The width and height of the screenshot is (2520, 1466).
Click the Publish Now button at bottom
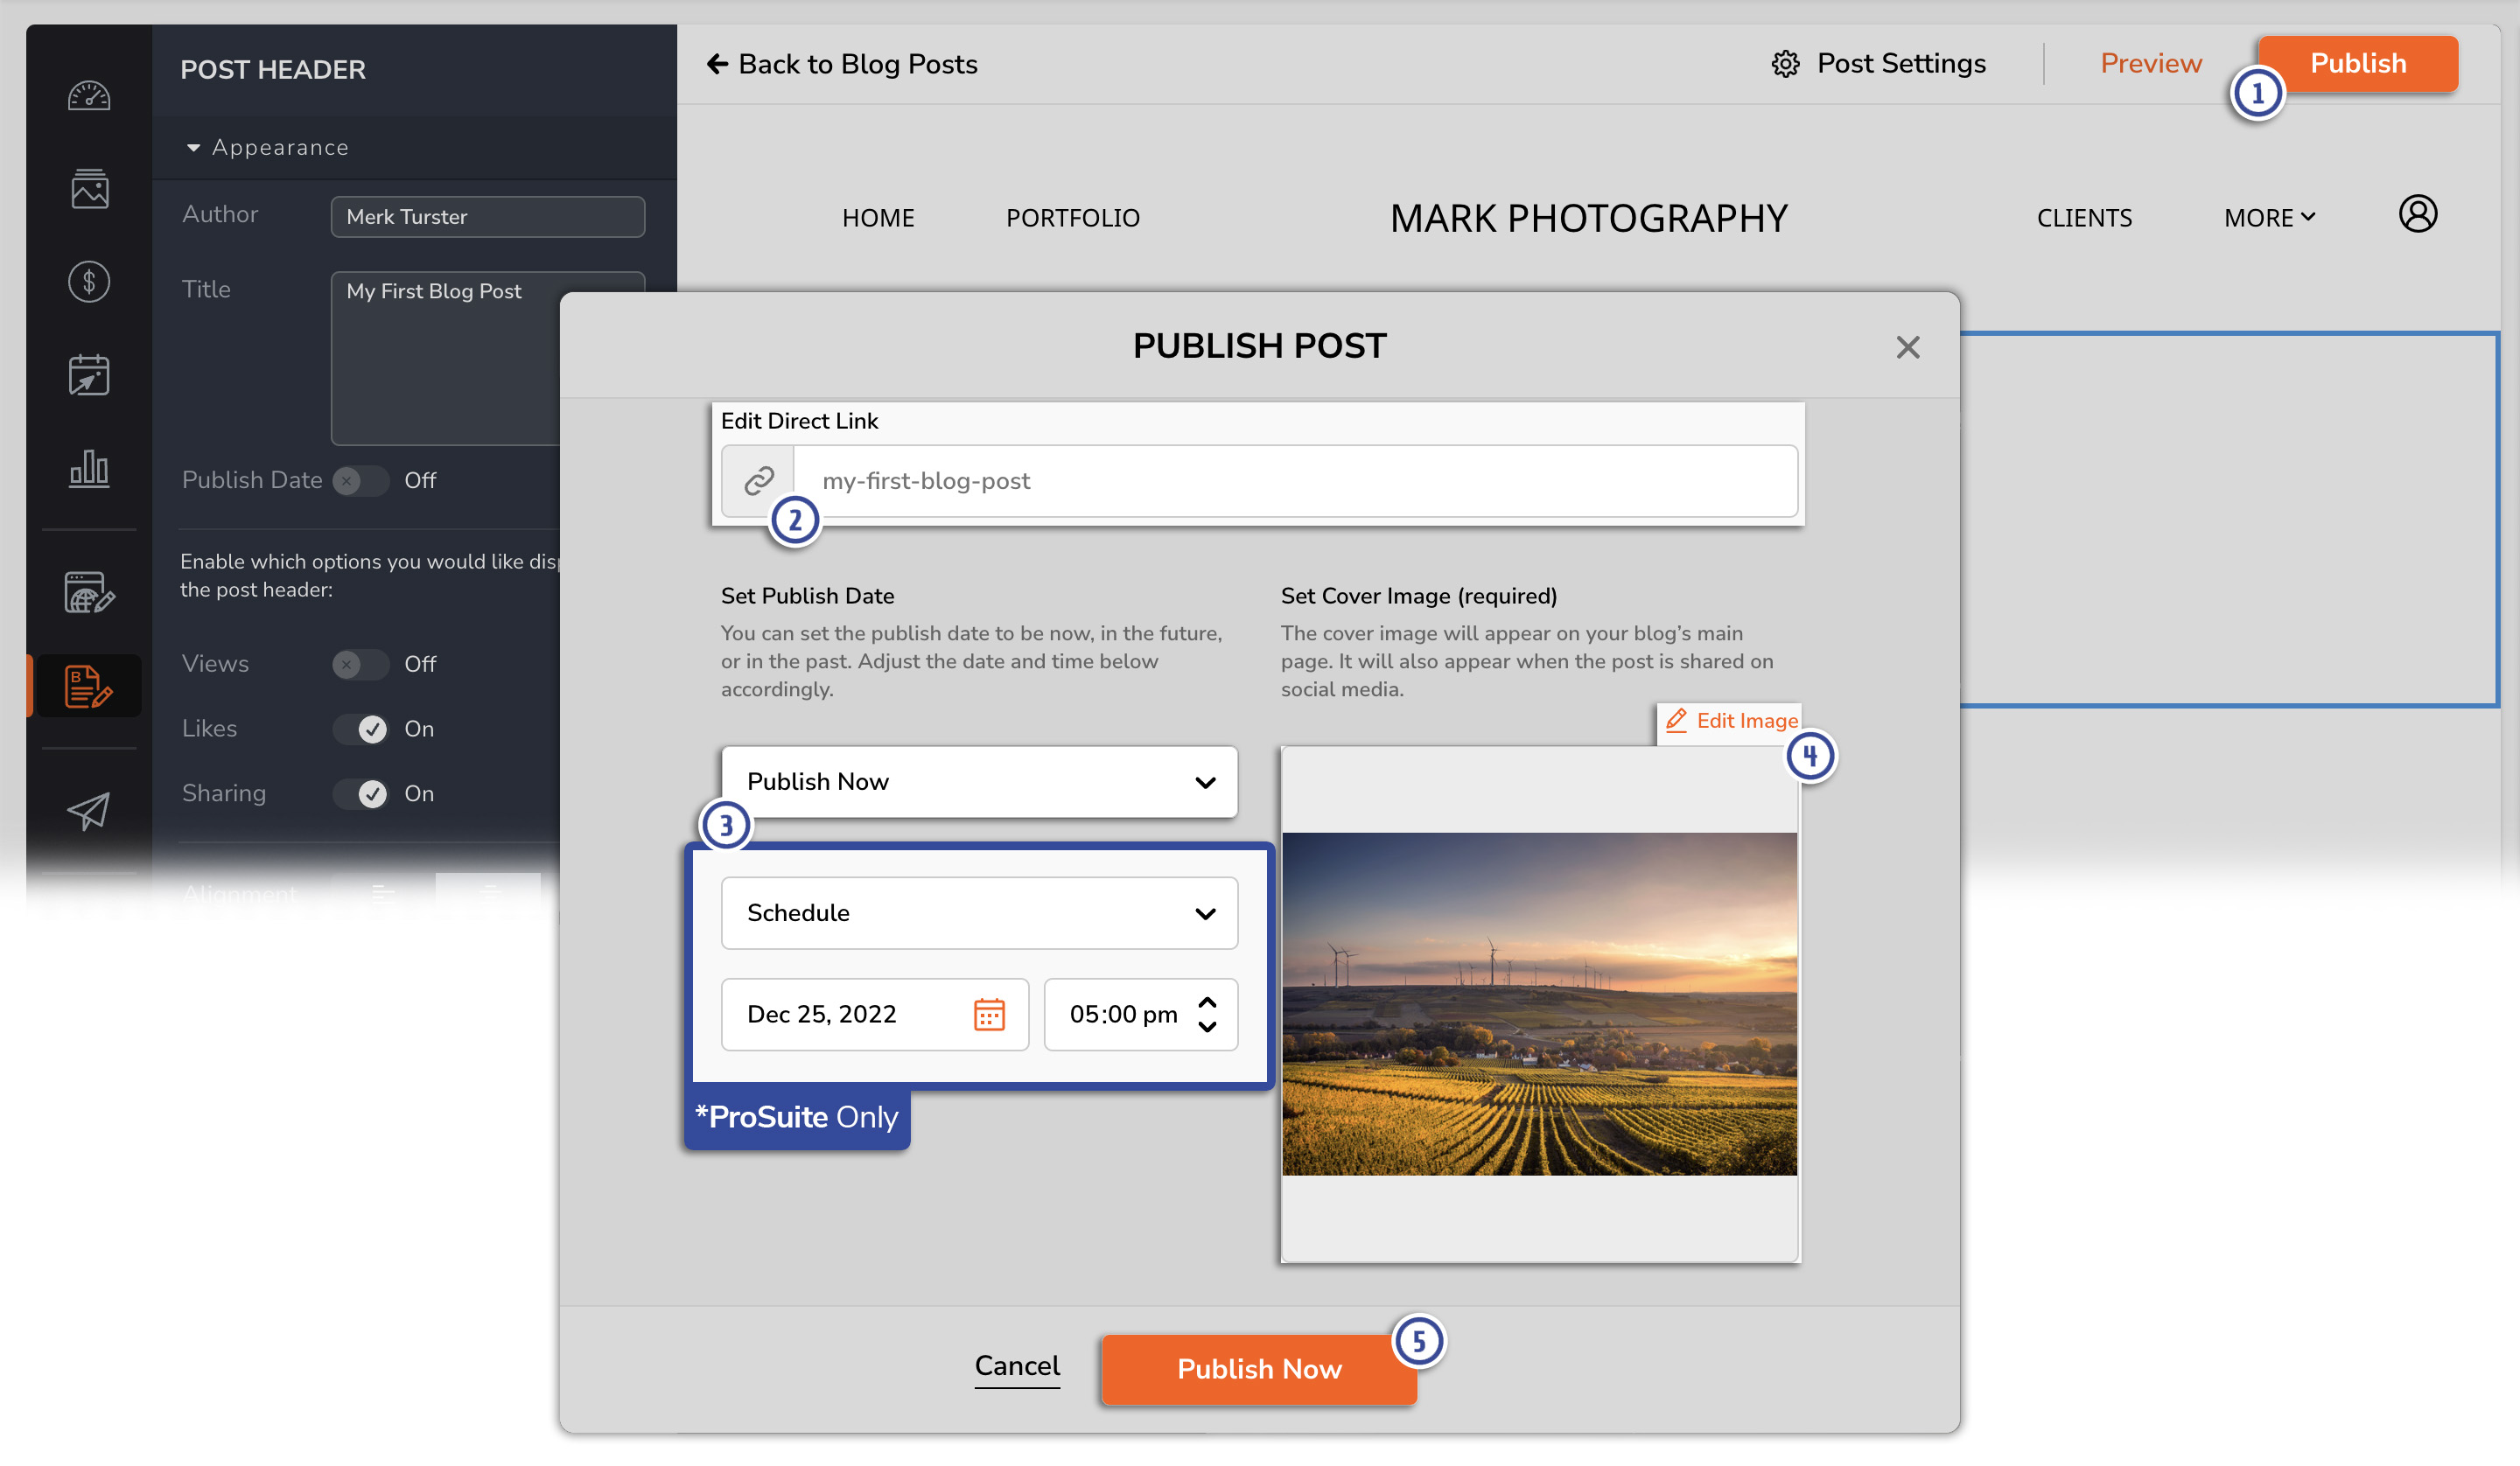[x=1259, y=1369]
